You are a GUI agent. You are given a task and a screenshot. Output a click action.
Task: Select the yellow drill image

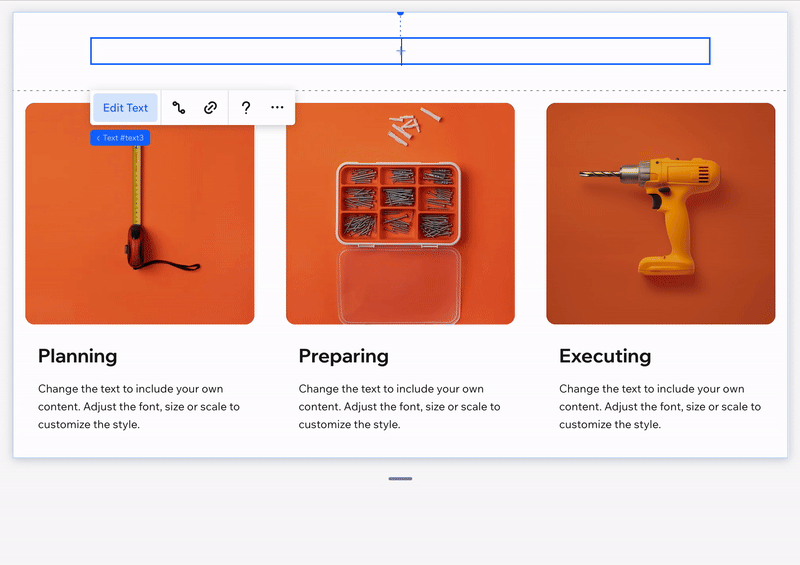pos(661,213)
